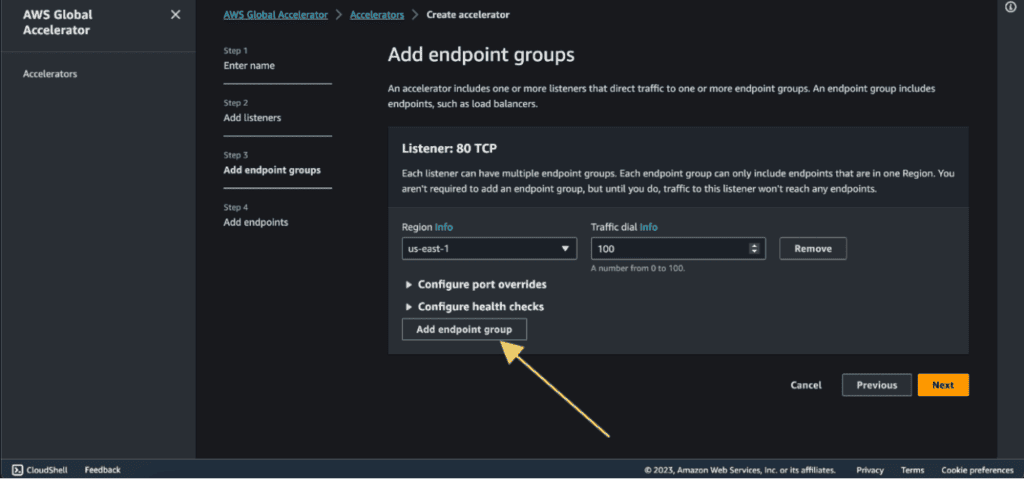Proceed with the orange Next button
Image resolution: width=1024 pixels, height=479 pixels.
point(943,385)
